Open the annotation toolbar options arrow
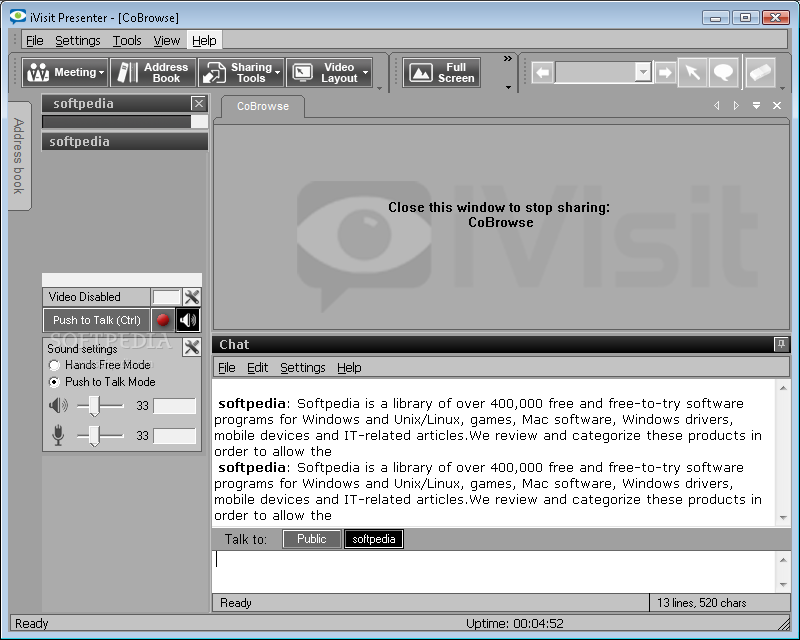This screenshot has width=800, height=640. 782,88
